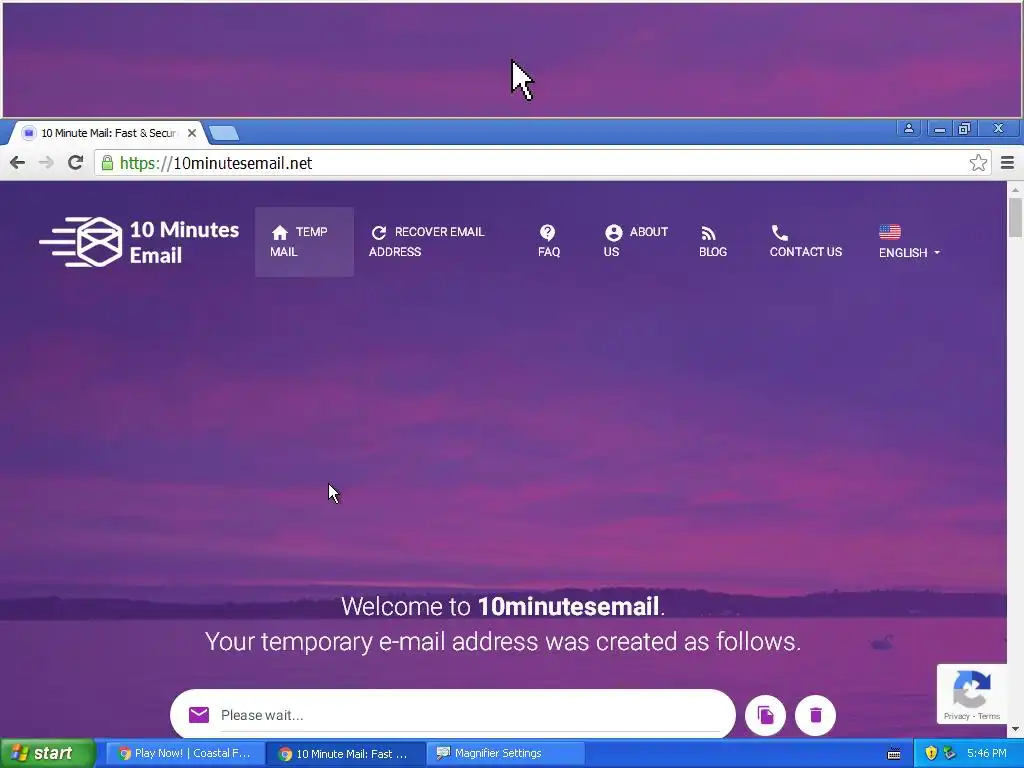Viewport: 1024px width, 768px height.
Task: Click the reCAPTCHA badge icon
Action: 972,690
